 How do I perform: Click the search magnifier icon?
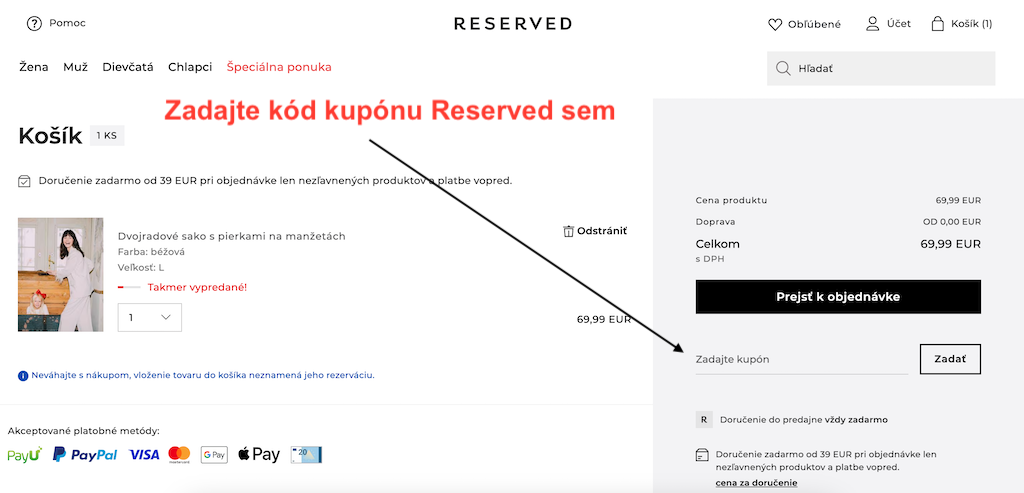[x=782, y=69]
